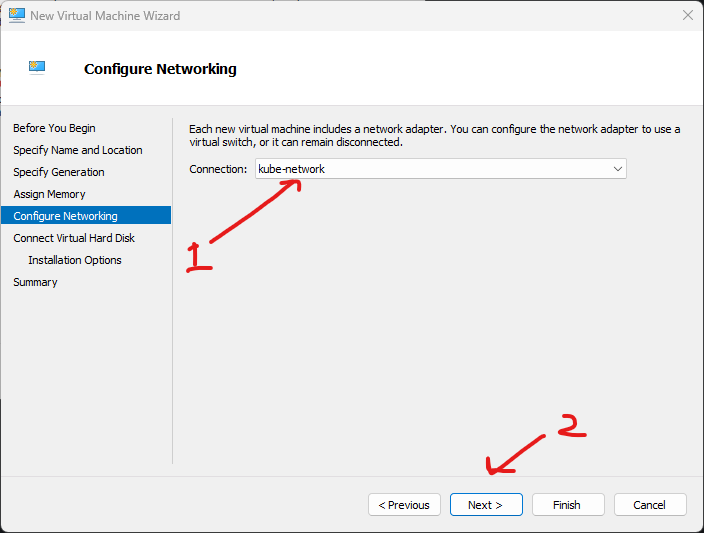Click Finish to complete the wizard
Image resolution: width=704 pixels, height=533 pixels.
click(x=568, y=505)
